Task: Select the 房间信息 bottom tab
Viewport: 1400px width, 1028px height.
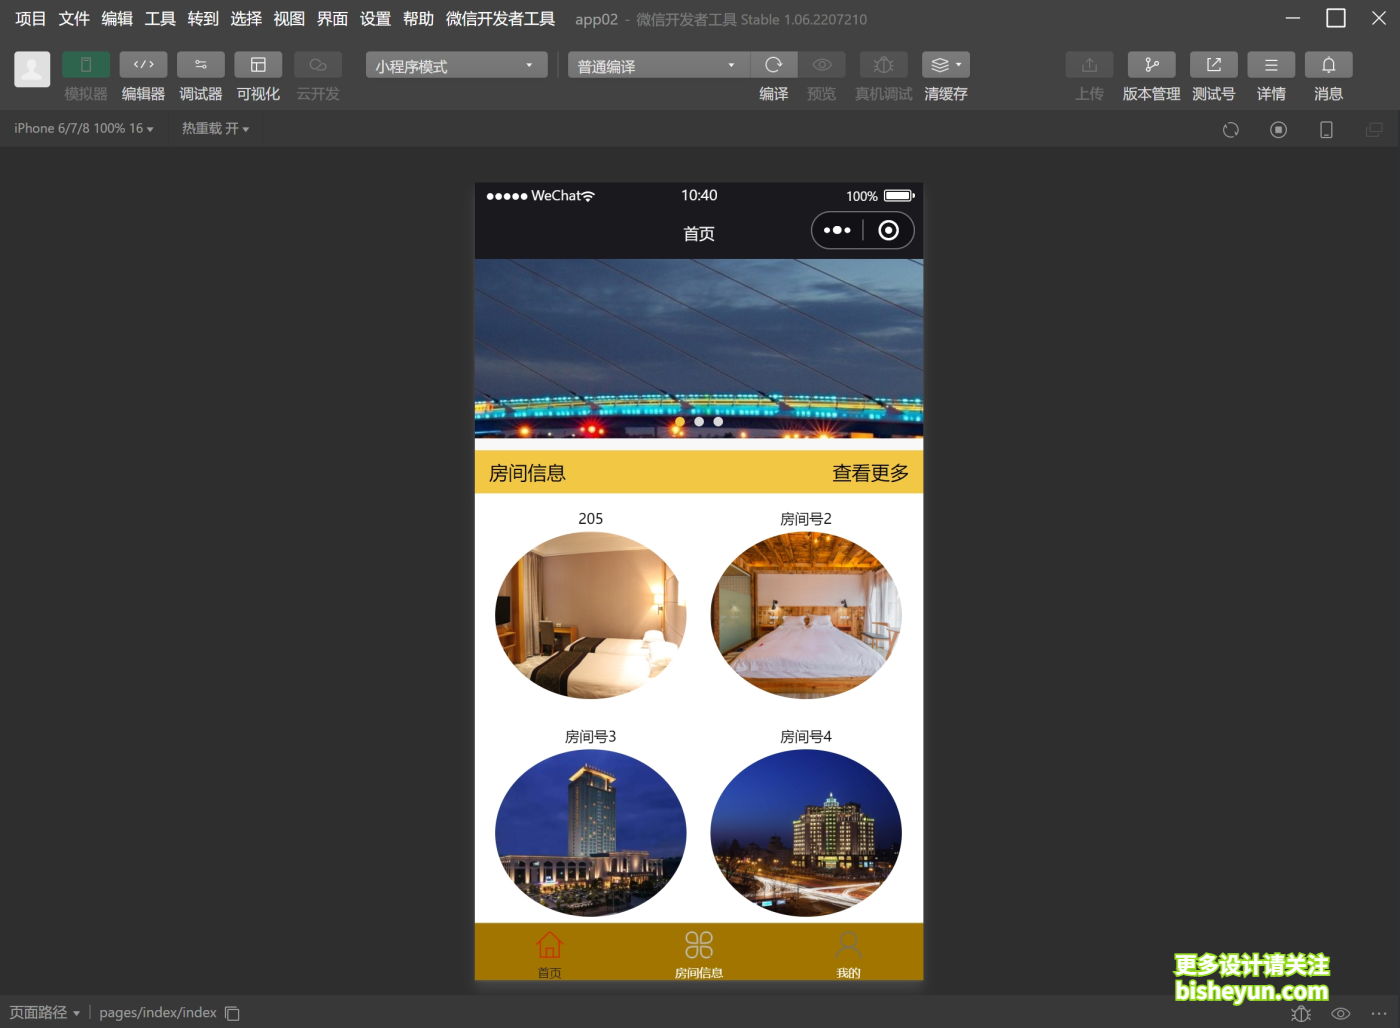Action: (x=698, y=954)
